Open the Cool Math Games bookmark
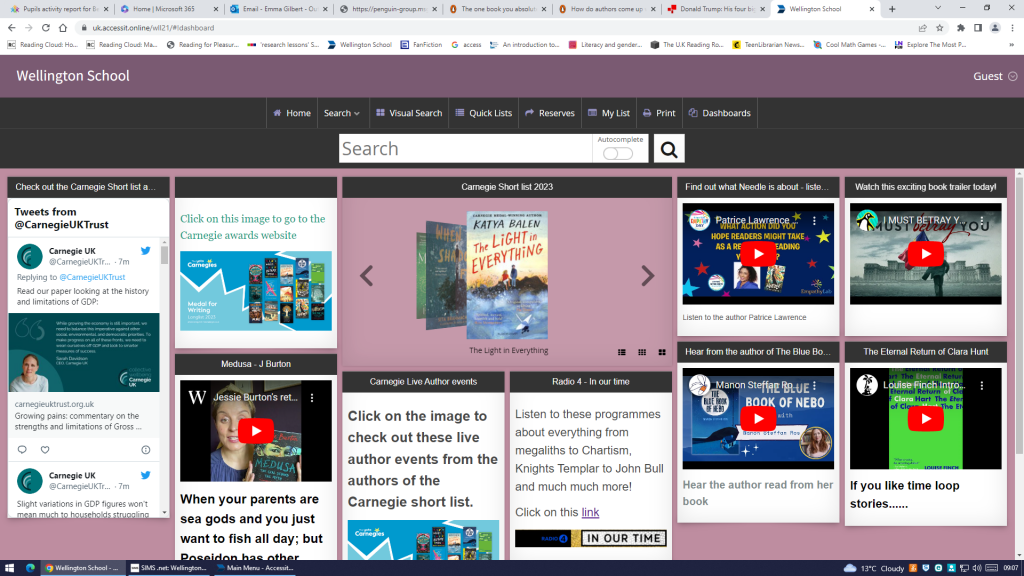 [x=850, y=45]
